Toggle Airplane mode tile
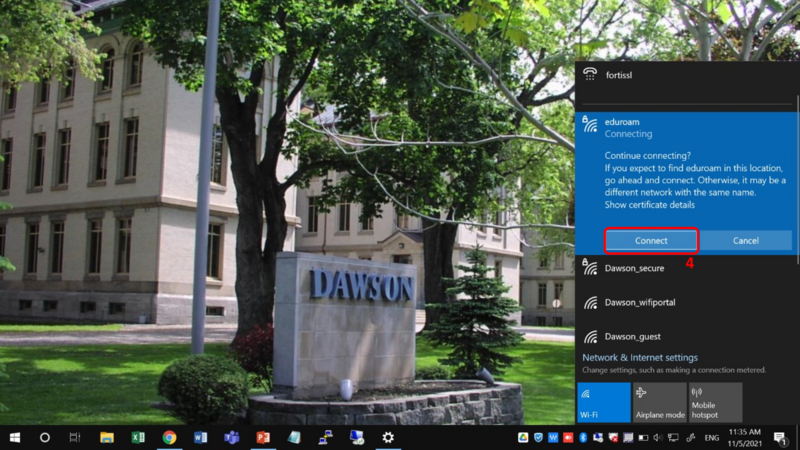 (660, 403)
